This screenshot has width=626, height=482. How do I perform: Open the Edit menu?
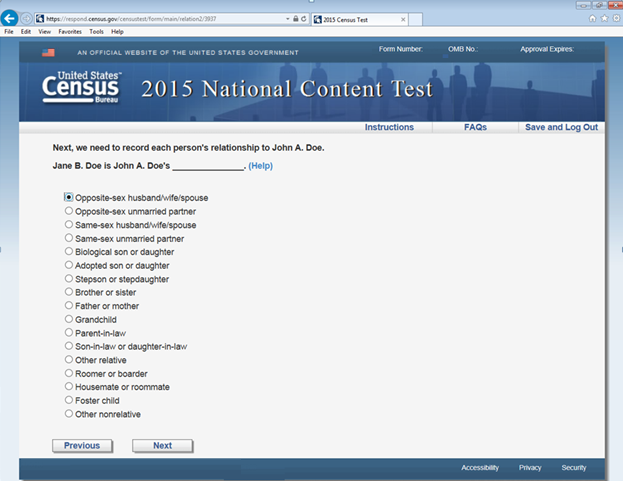(26, 32)
